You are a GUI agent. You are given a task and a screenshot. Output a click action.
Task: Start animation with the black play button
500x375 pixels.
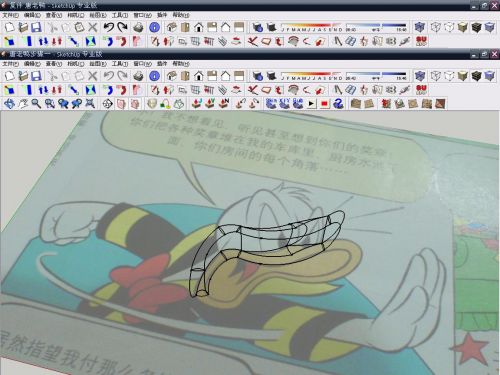point(311,104)
